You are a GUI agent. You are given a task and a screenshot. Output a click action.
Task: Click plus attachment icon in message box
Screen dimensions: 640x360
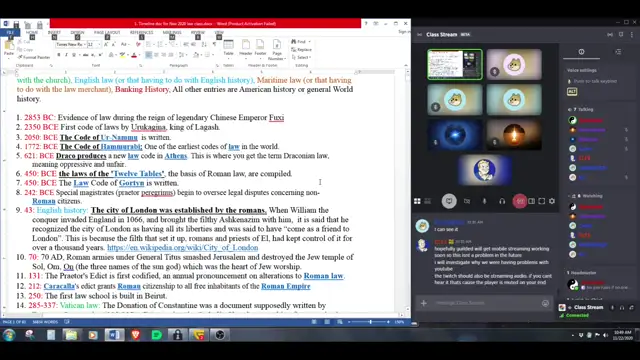(424, 303)
